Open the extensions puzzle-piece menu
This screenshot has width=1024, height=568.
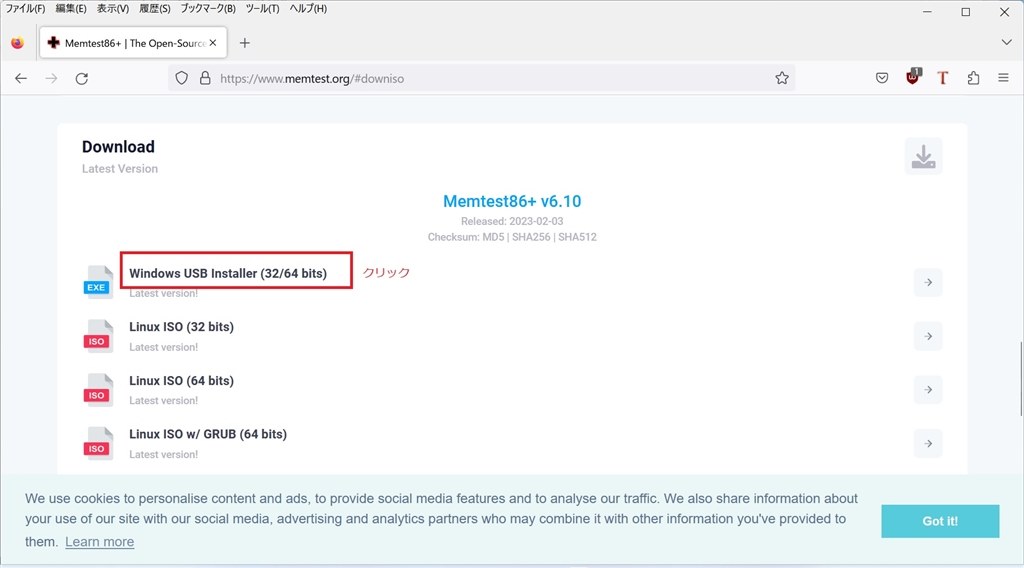pos(973,78)
